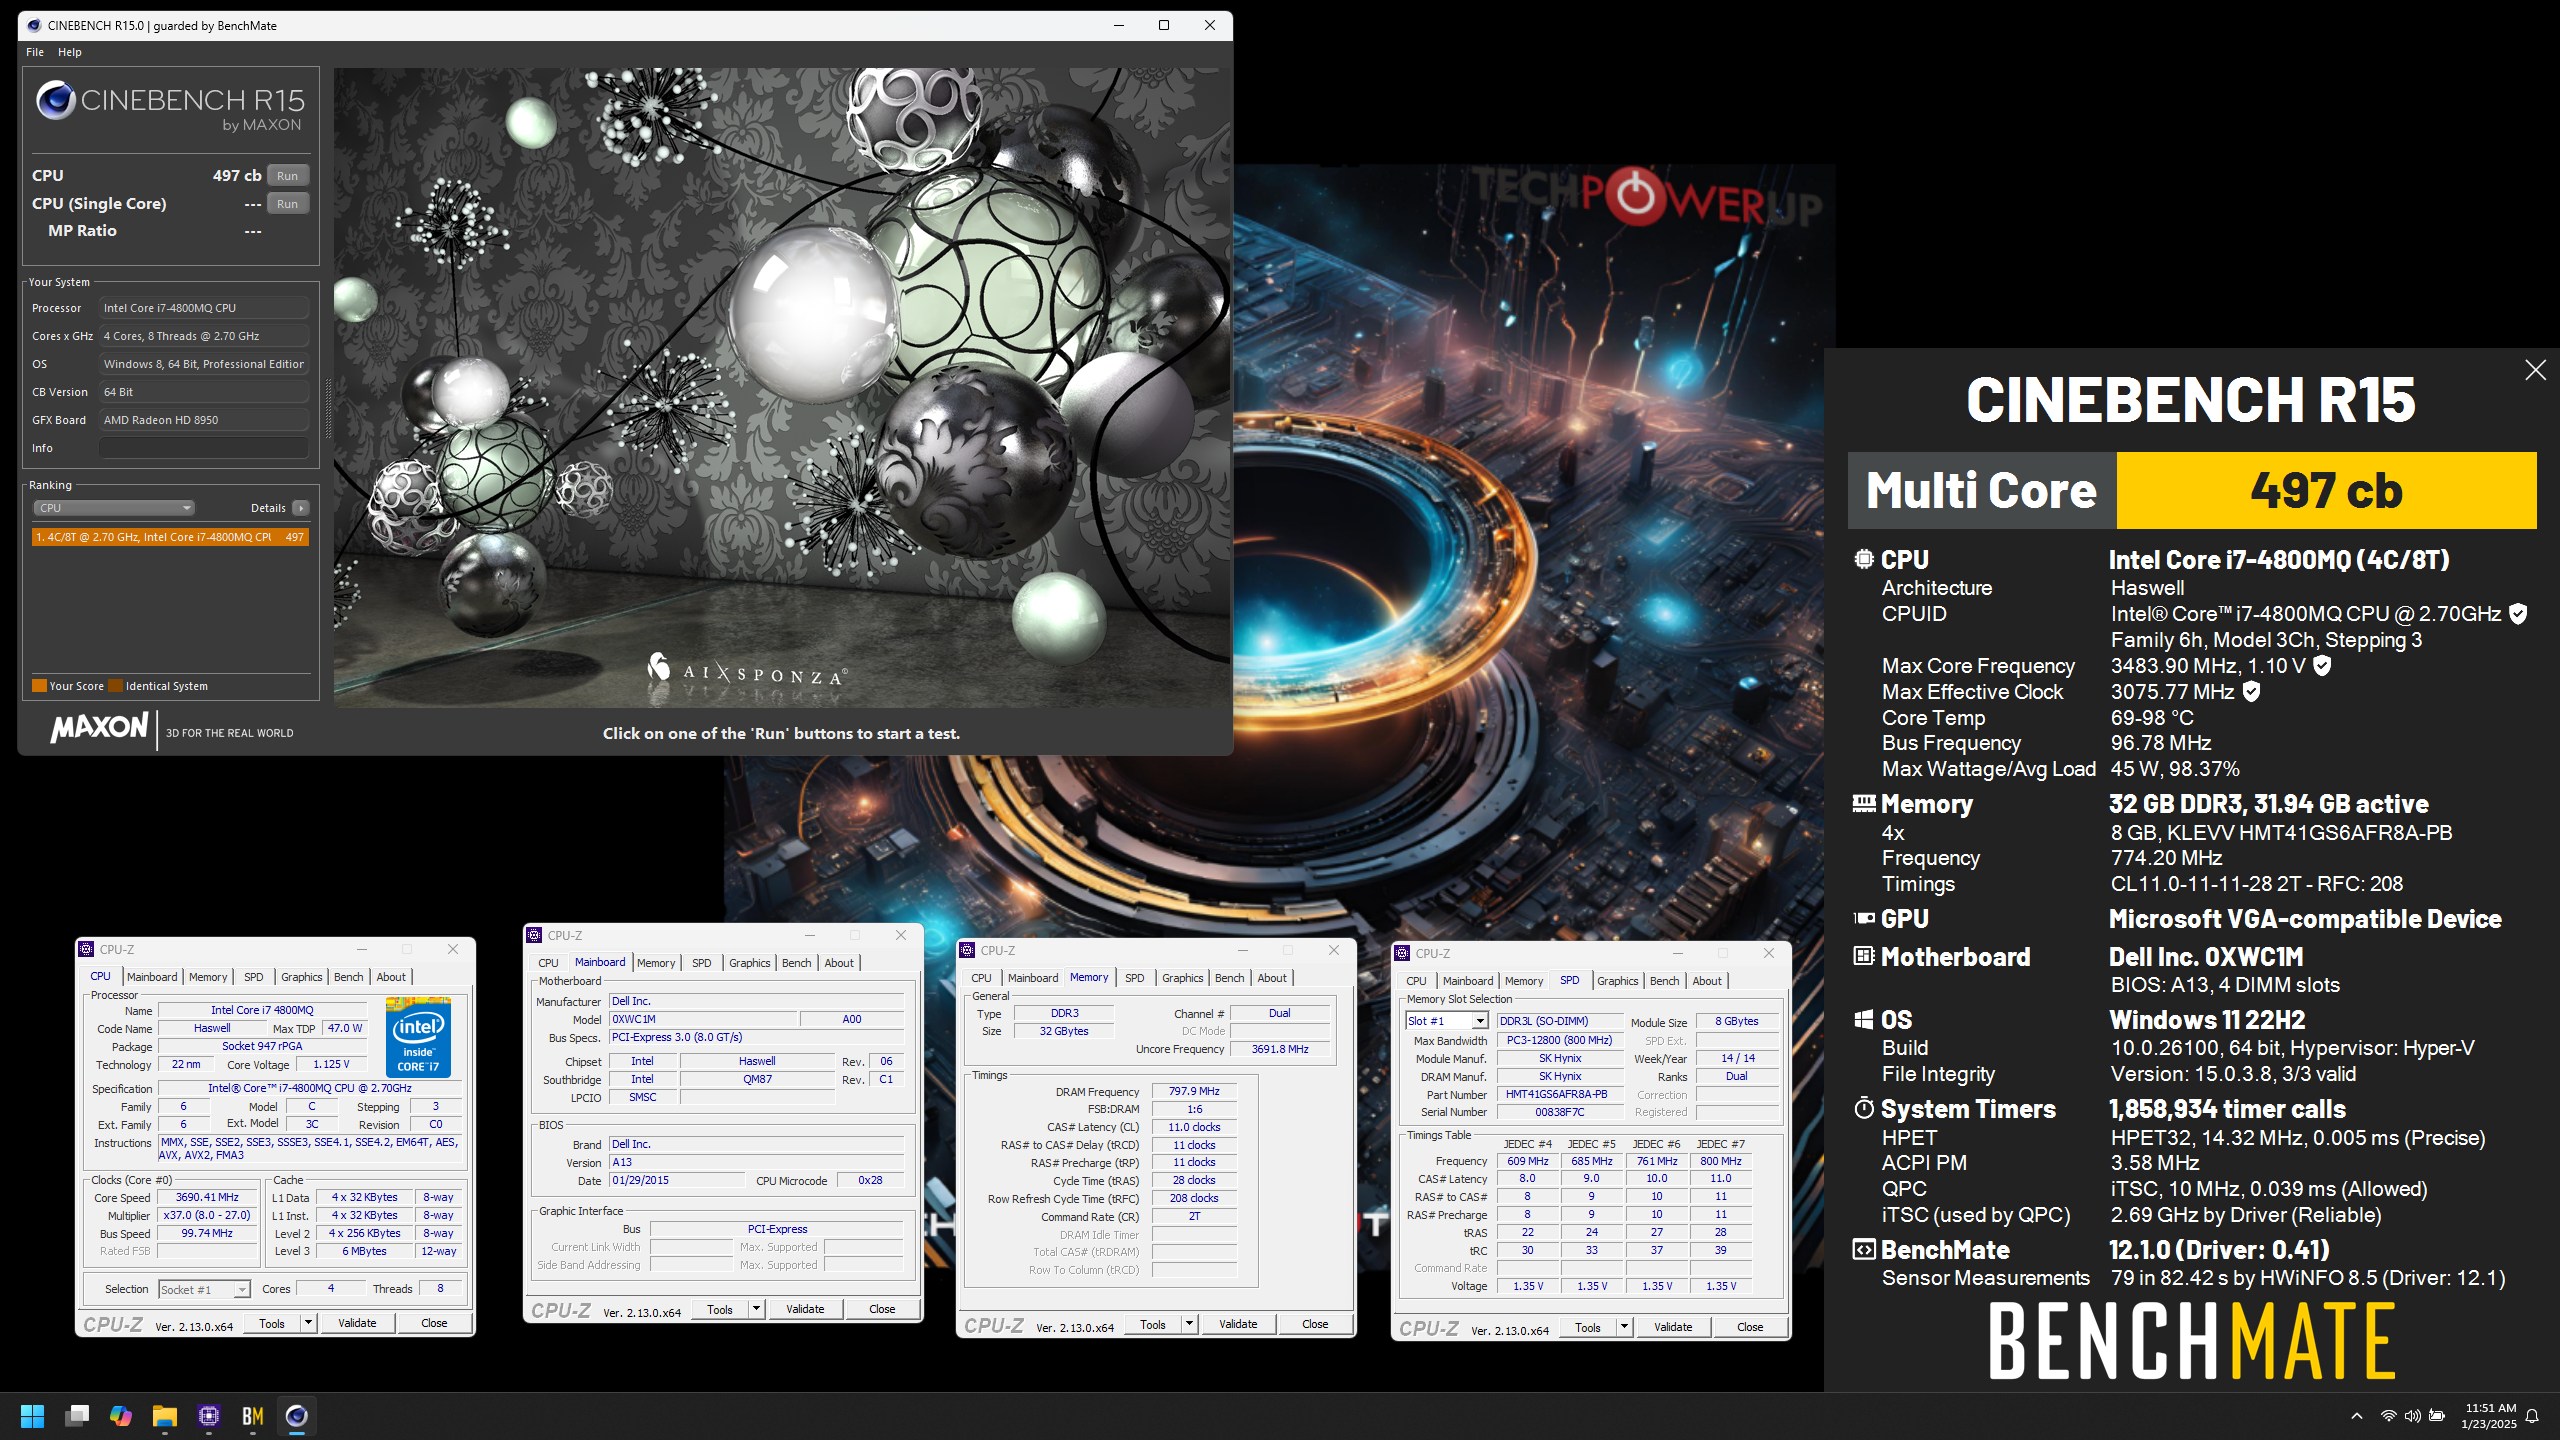This screenshot has height=1440, width=2560.
Task: Open Socket #1 selection dropdown in CPU-Z
Action: click(x=204, y=1290)
